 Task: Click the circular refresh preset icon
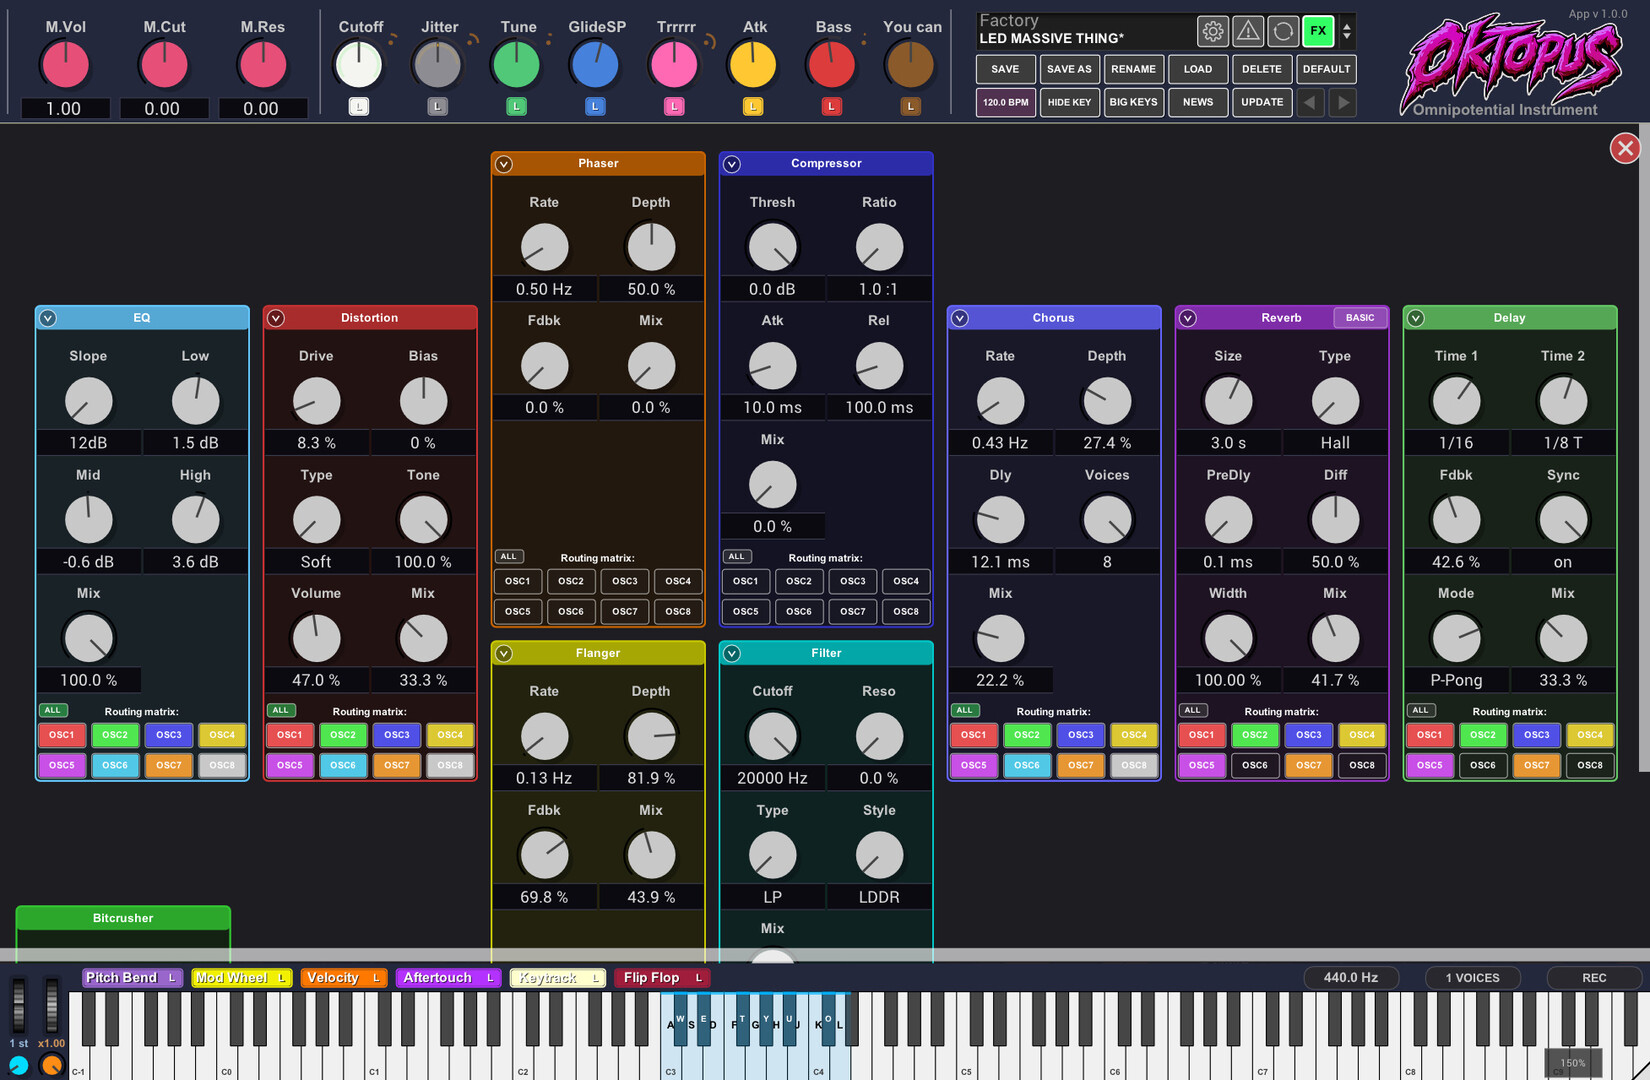coord(1283,32)
